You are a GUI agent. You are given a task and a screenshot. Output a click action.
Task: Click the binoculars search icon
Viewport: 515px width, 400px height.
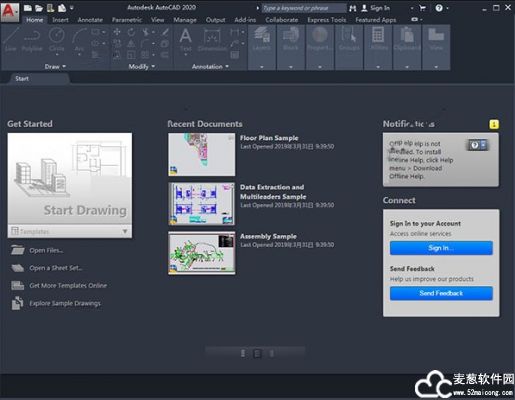[352, 8]
